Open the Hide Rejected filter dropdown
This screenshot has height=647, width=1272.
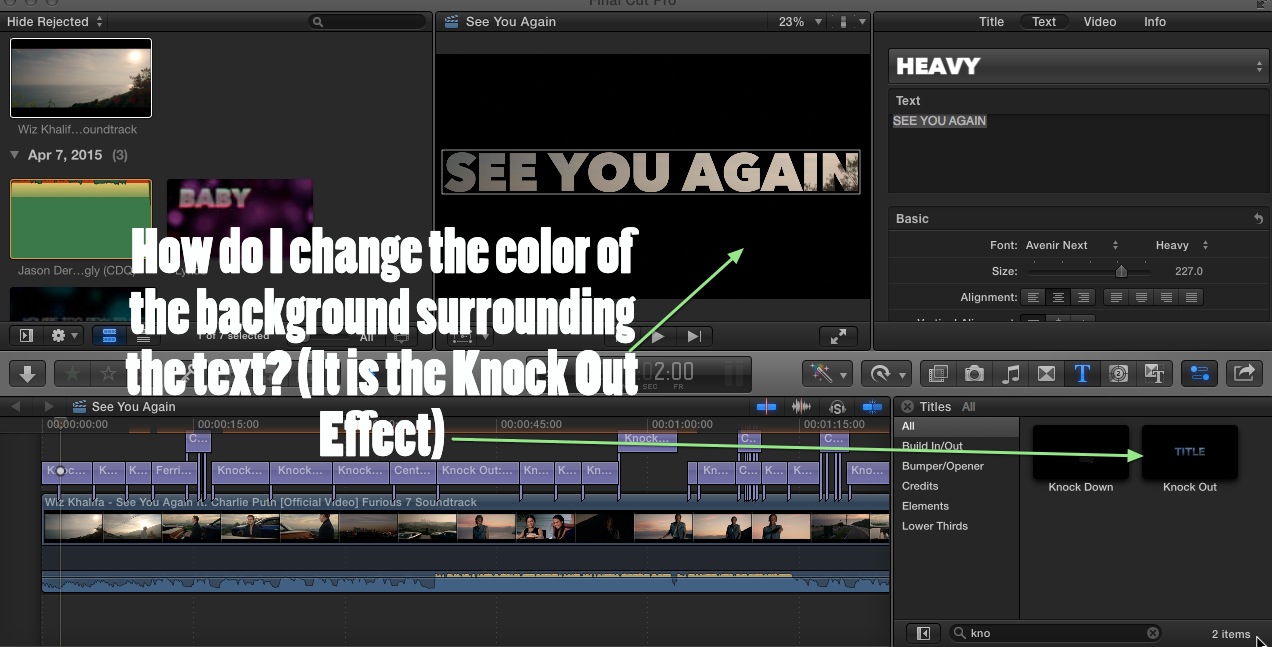coord(55,21)
